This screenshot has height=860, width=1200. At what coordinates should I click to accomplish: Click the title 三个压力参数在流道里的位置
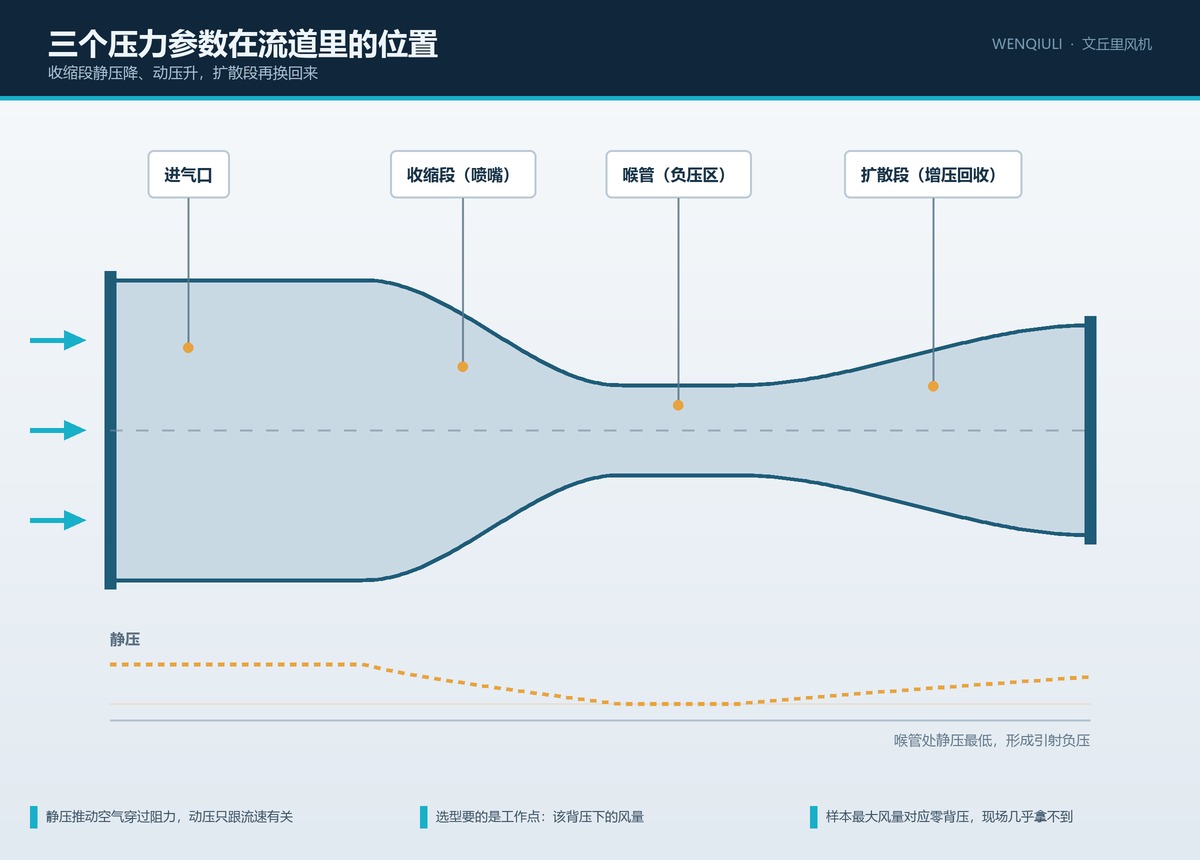243,44
